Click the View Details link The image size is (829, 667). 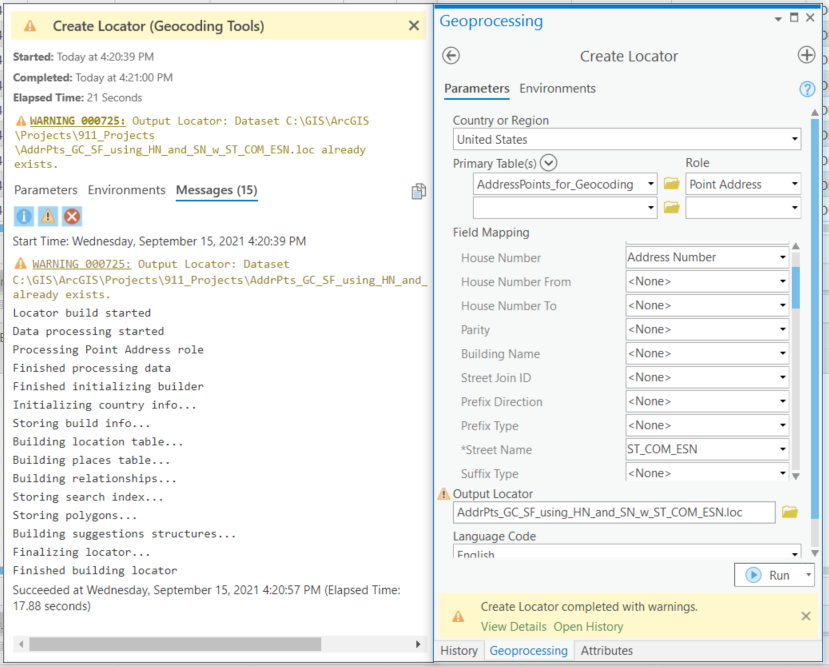[x=513, y=627]
